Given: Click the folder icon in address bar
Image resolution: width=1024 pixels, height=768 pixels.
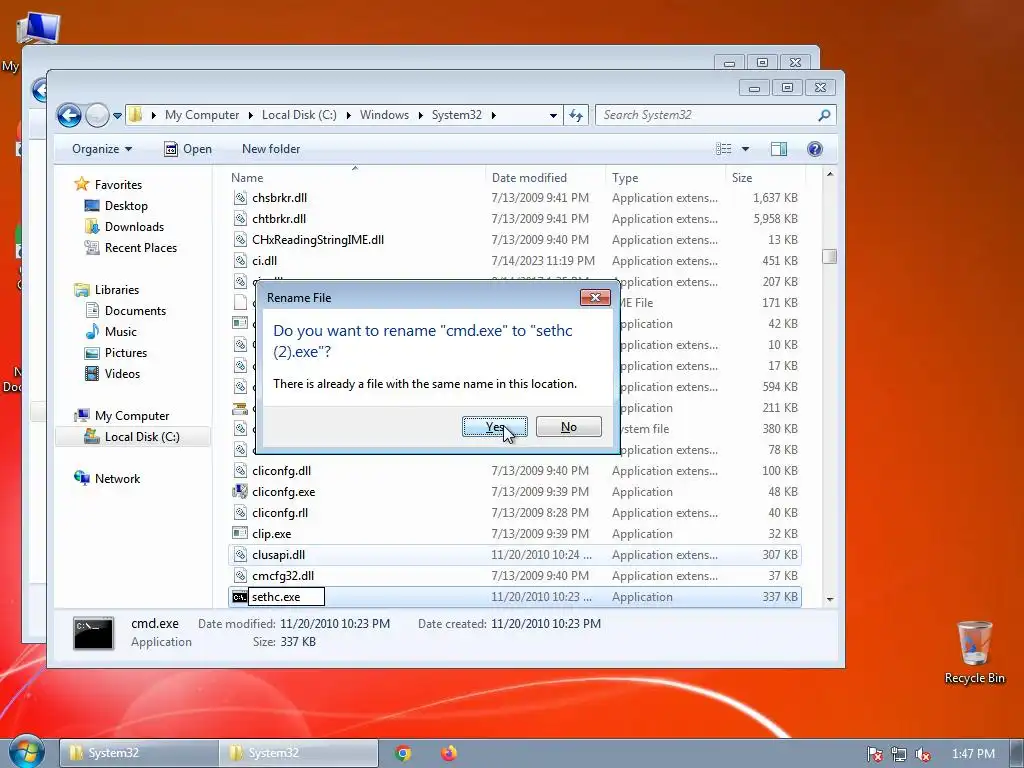Looking at the screenshot, I should pyautogui.click(x=135, y=115).
